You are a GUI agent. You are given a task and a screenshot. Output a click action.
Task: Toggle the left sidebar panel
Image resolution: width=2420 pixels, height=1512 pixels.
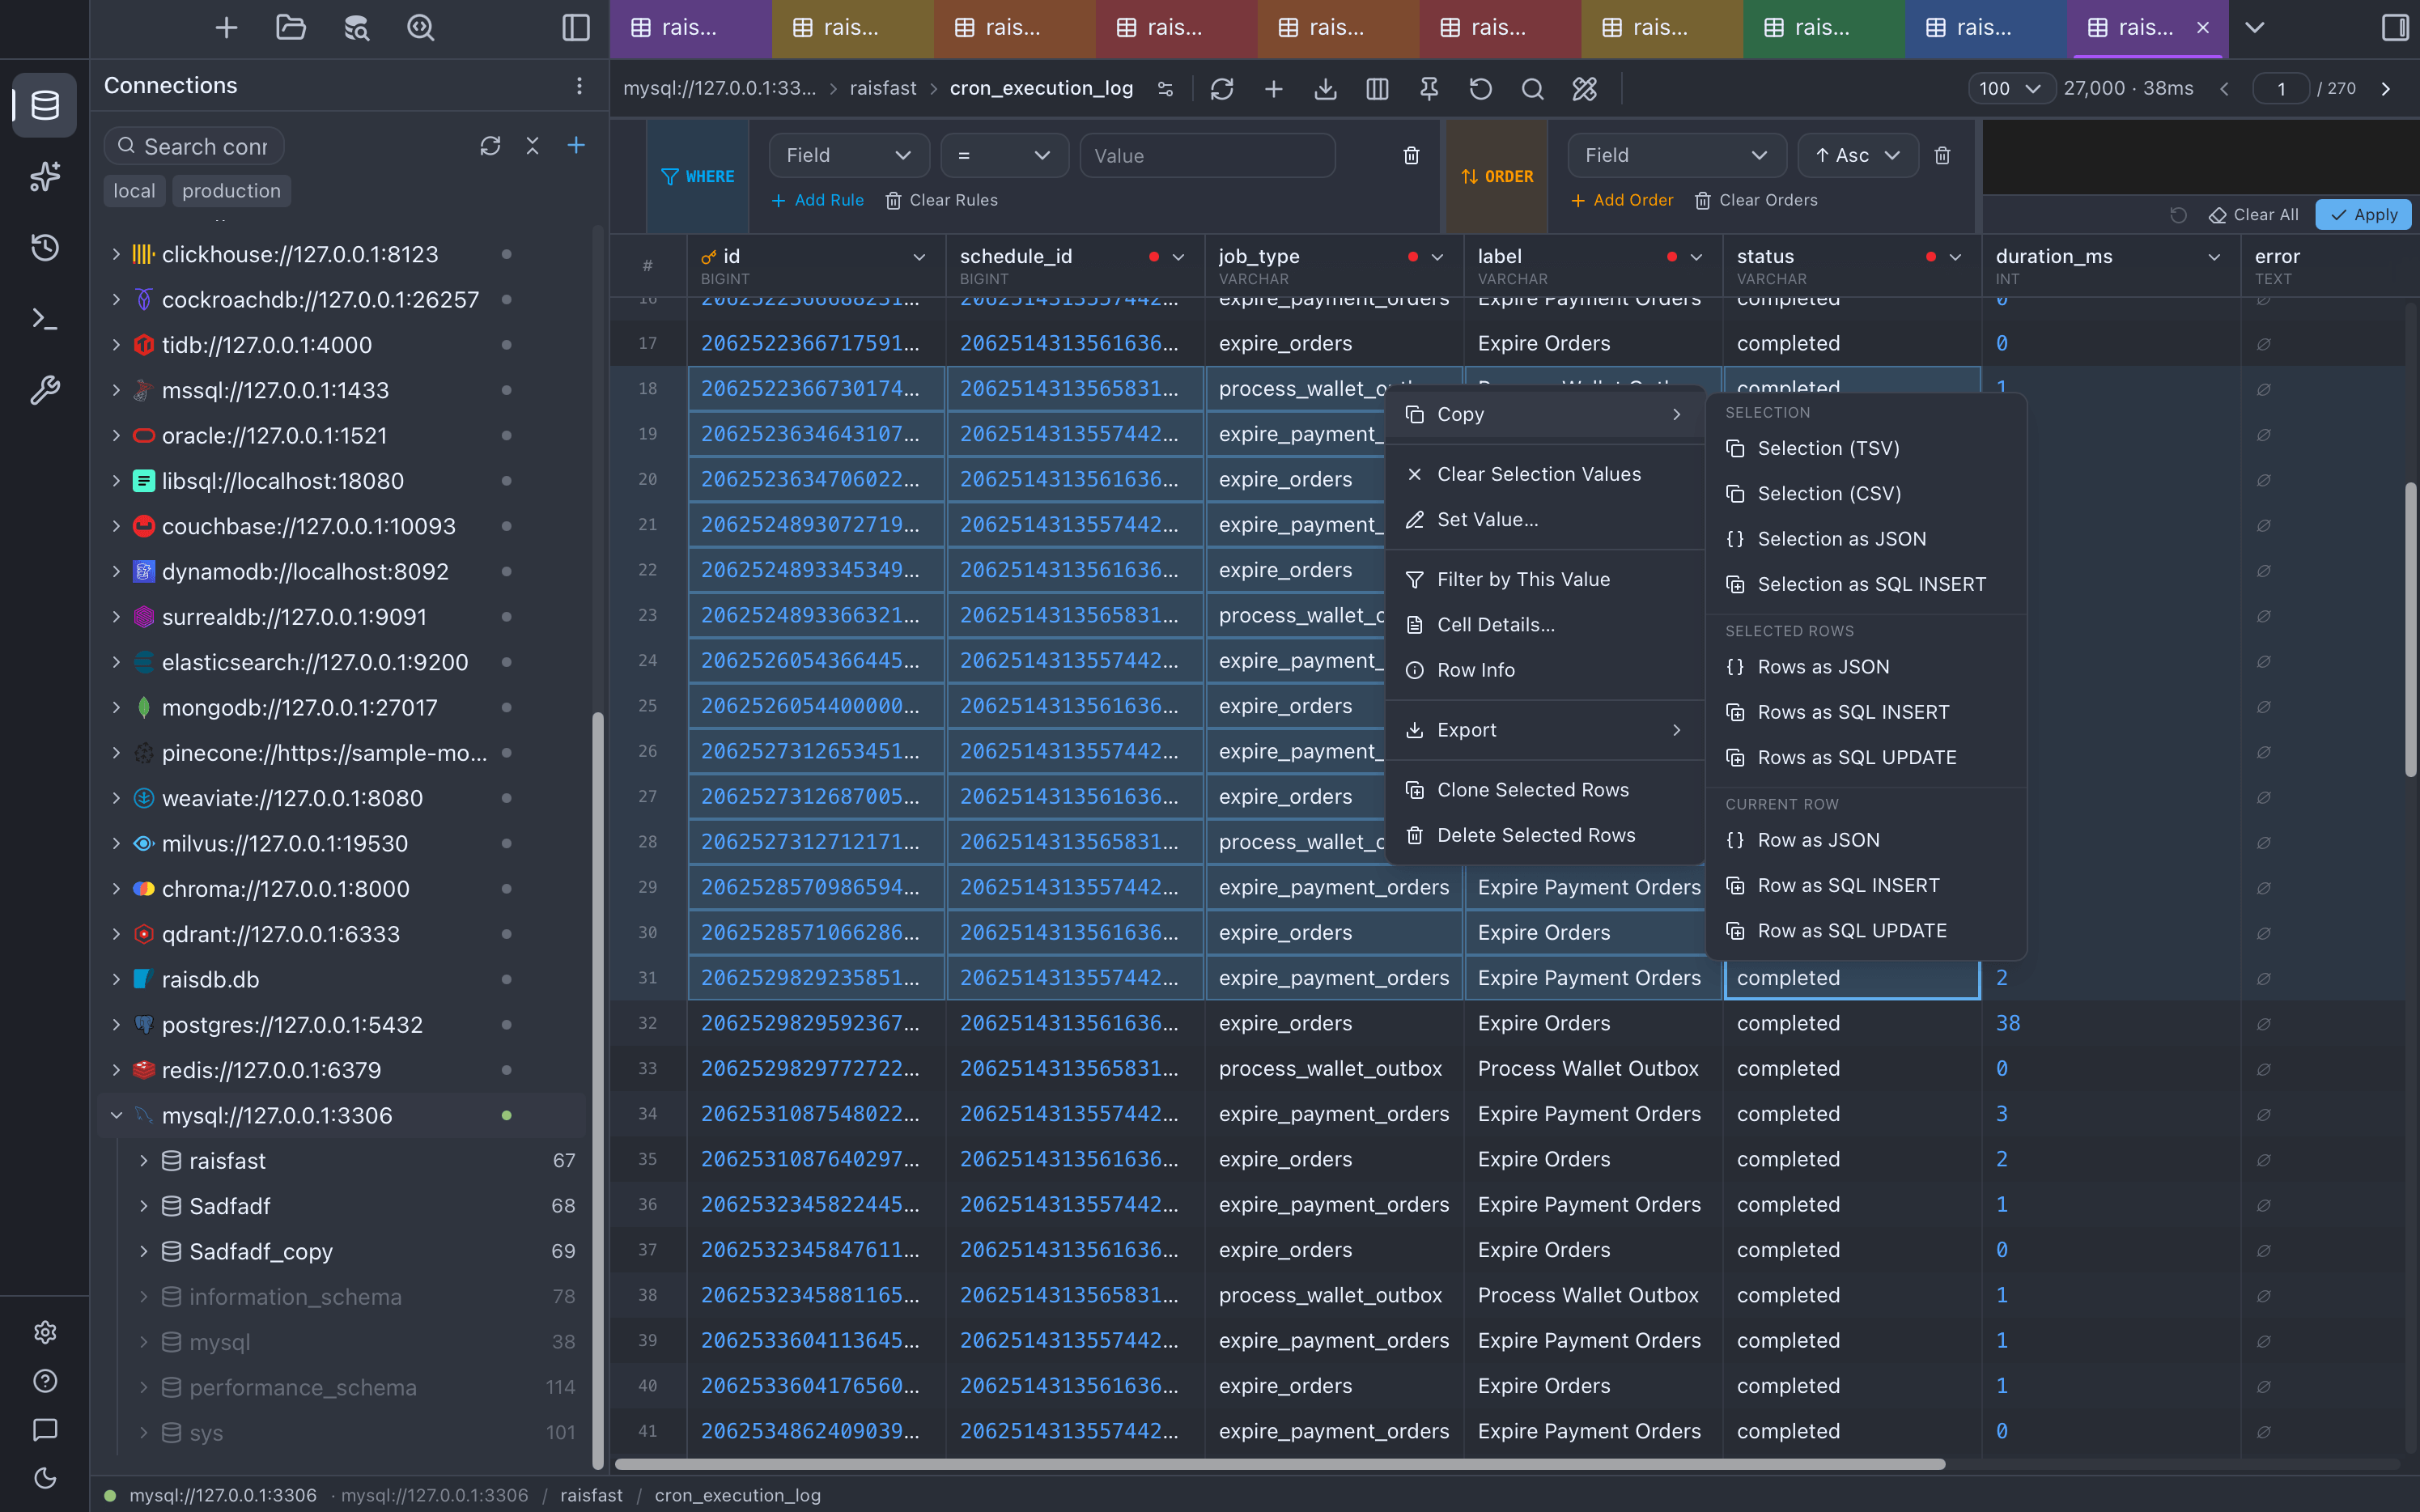pos(576,28)
